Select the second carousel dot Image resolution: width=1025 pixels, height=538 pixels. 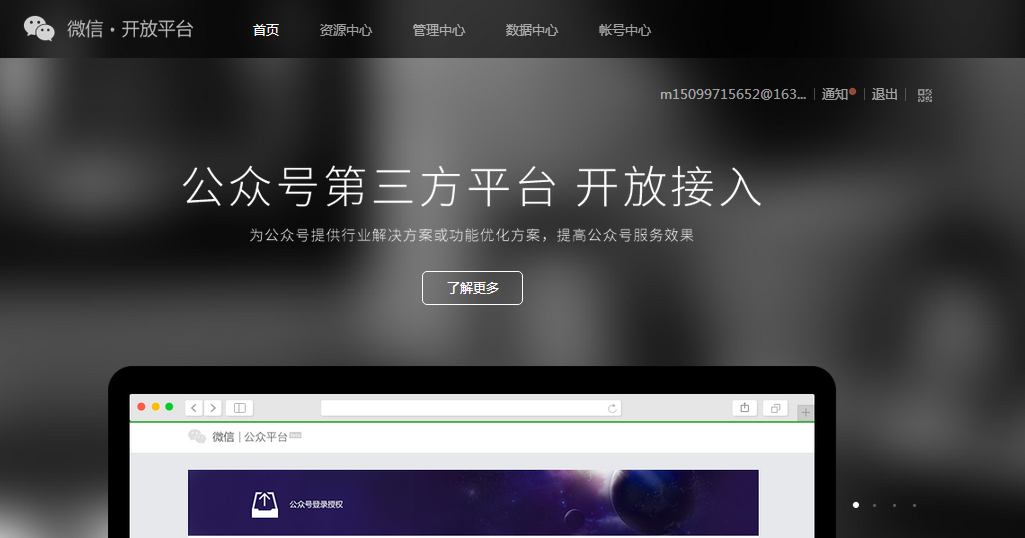(875, 505)
